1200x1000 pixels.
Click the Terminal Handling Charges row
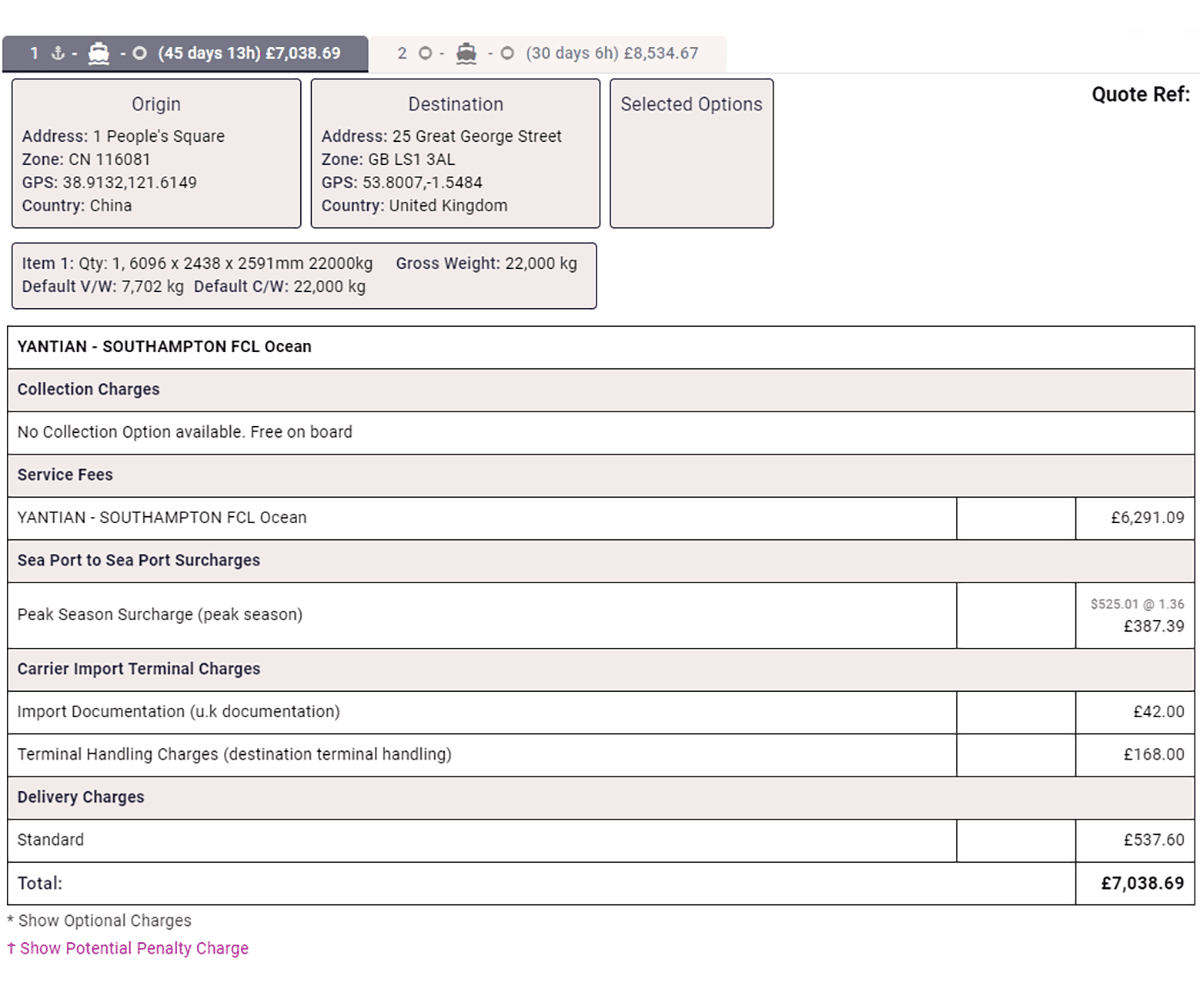click(x=234, y=755)
